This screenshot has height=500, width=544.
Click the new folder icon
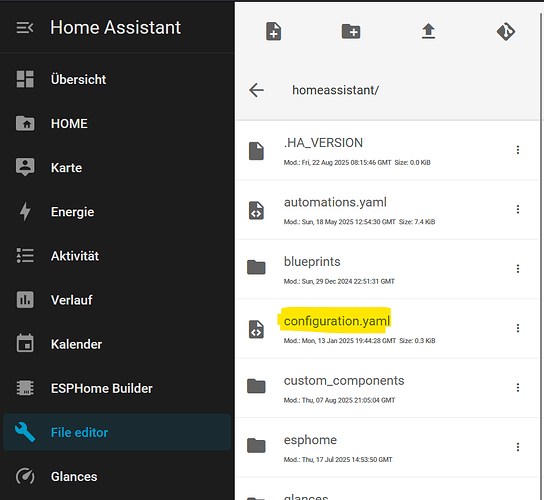(351, 32)
